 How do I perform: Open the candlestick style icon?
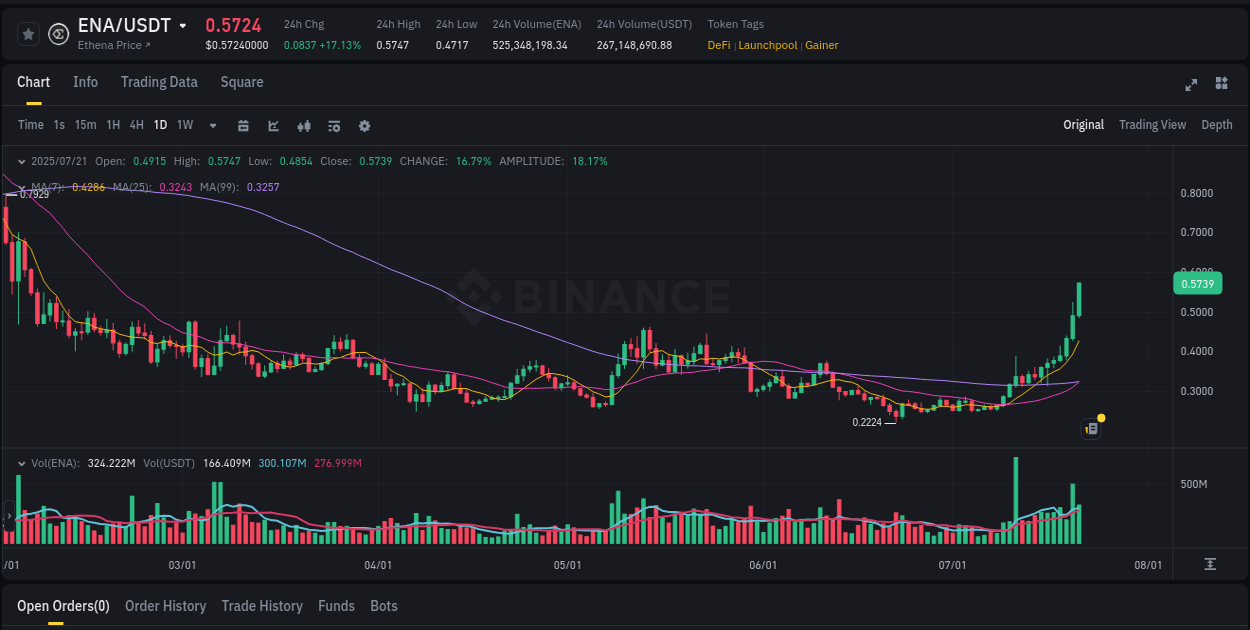pos(303,126)
